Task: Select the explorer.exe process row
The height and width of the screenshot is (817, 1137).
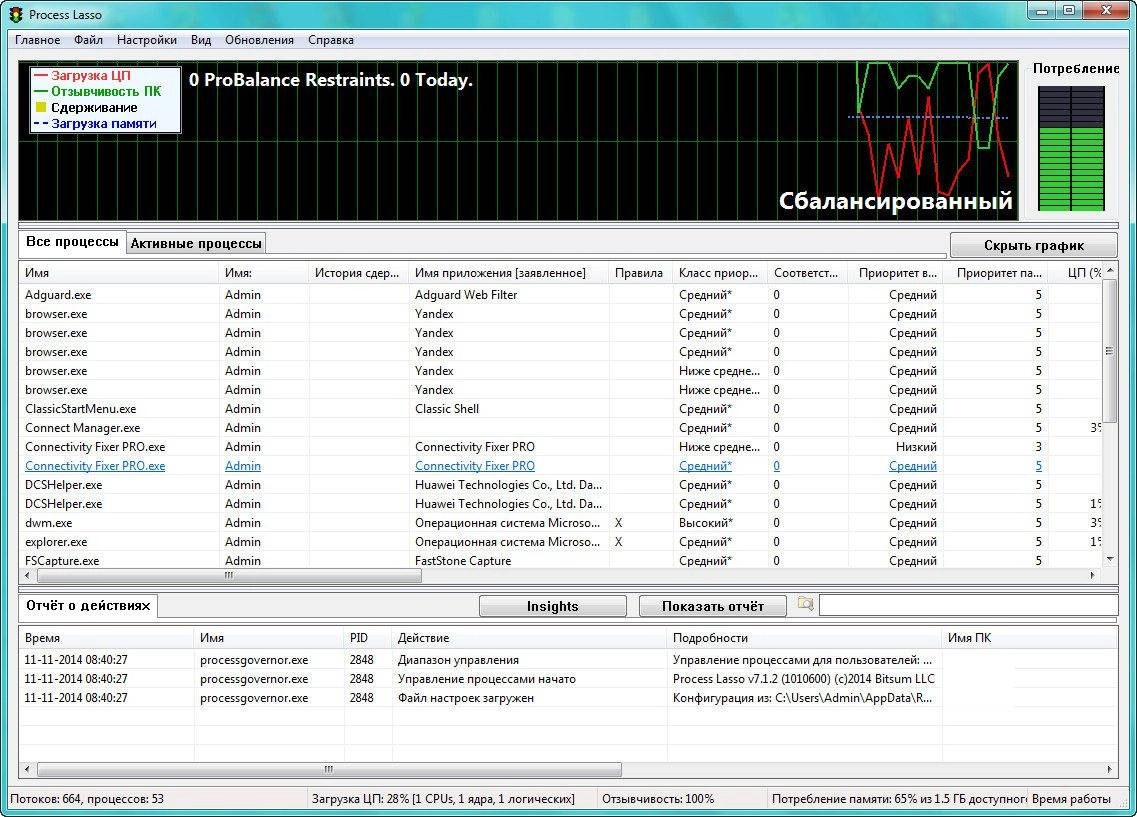Action: click(x=561, y=542)
